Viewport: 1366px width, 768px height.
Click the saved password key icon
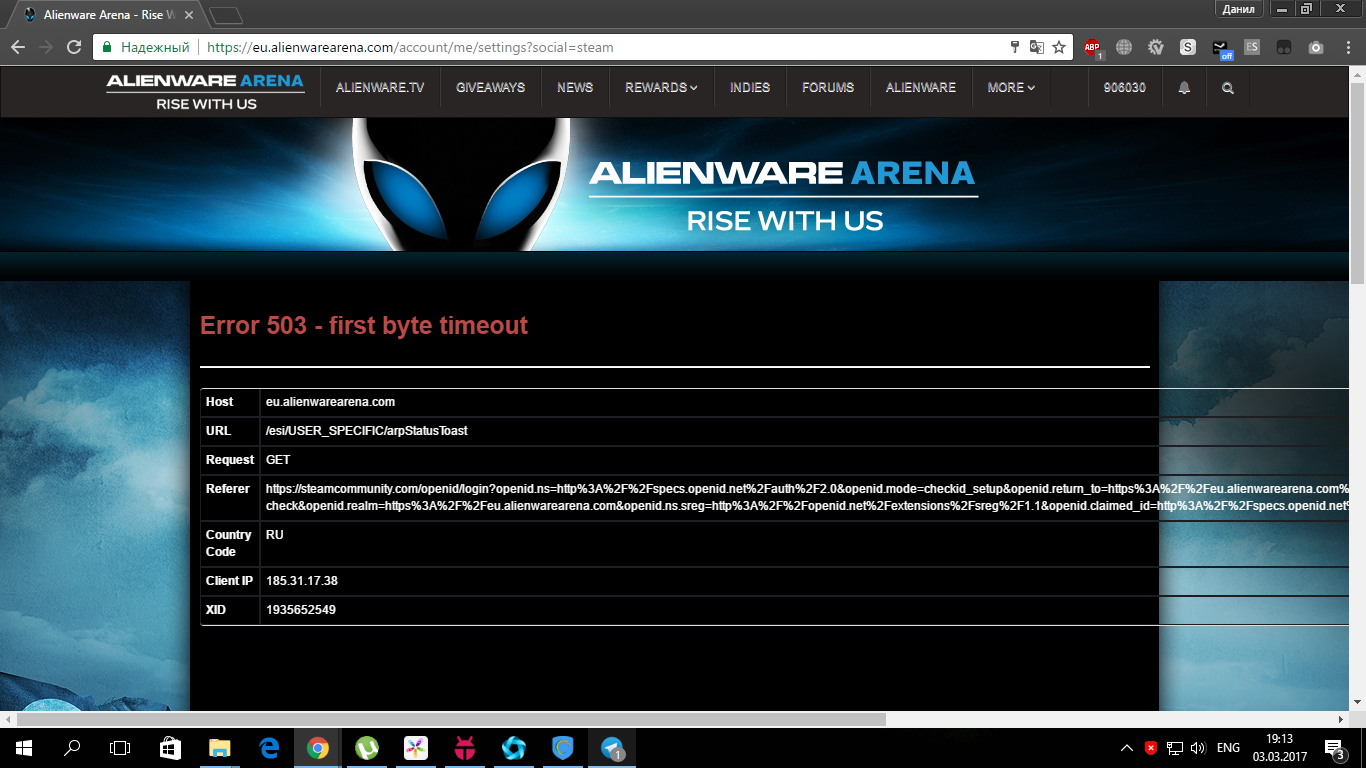(x=1014, y=47)
